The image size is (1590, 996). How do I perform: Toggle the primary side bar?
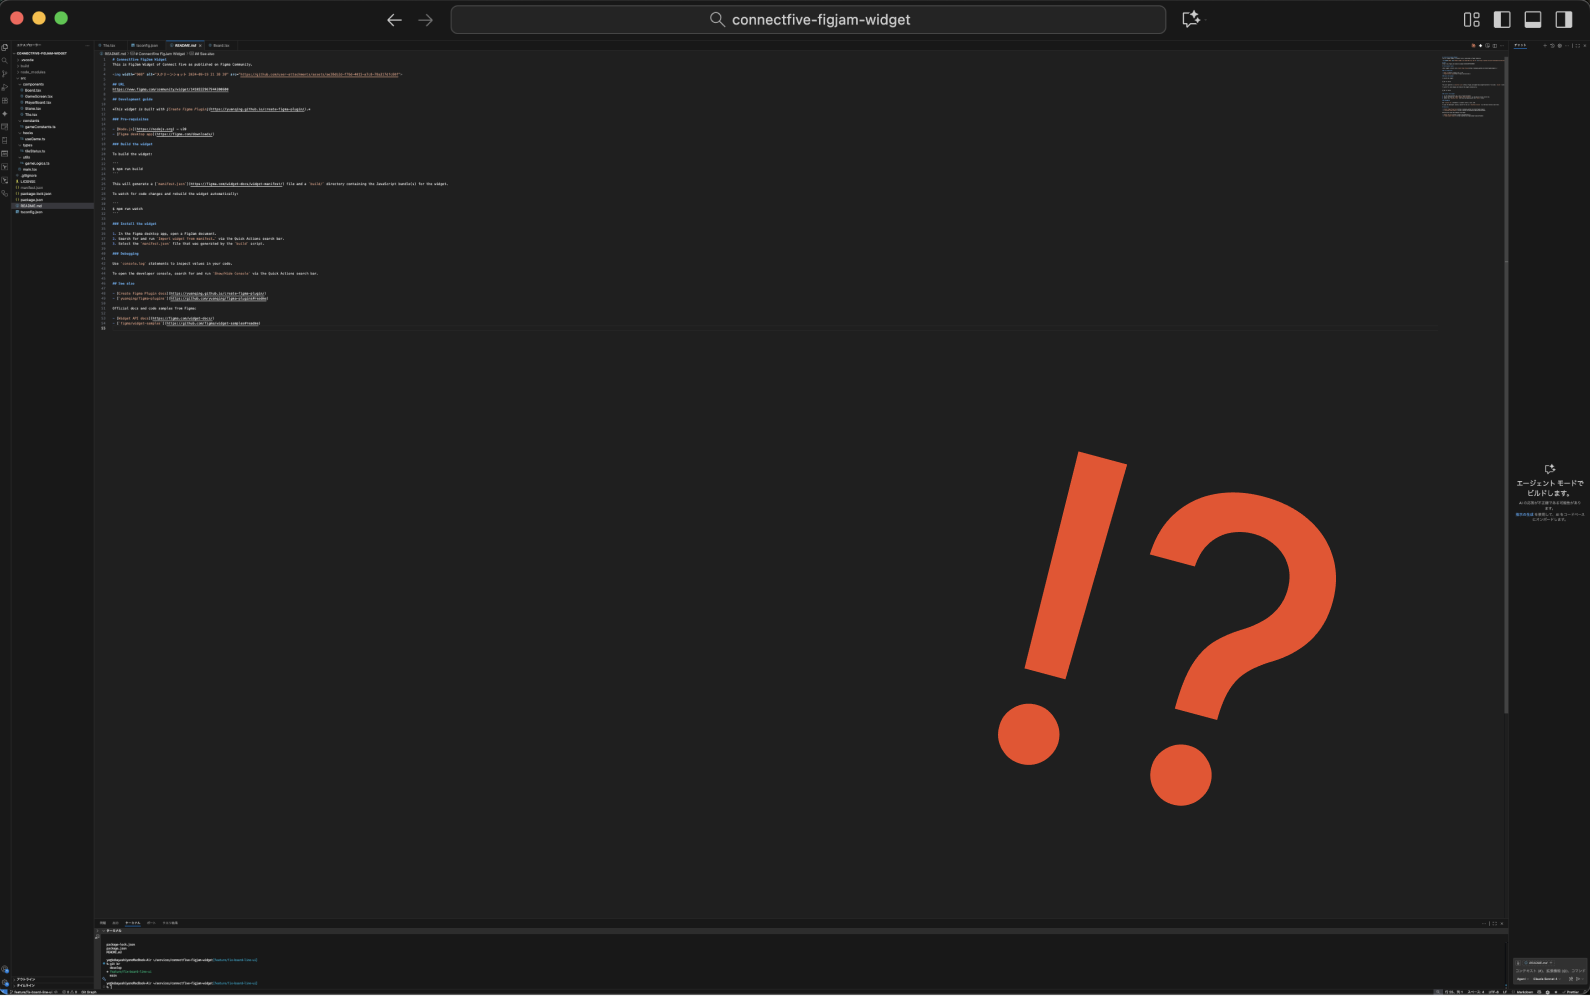click(1502, 19)
